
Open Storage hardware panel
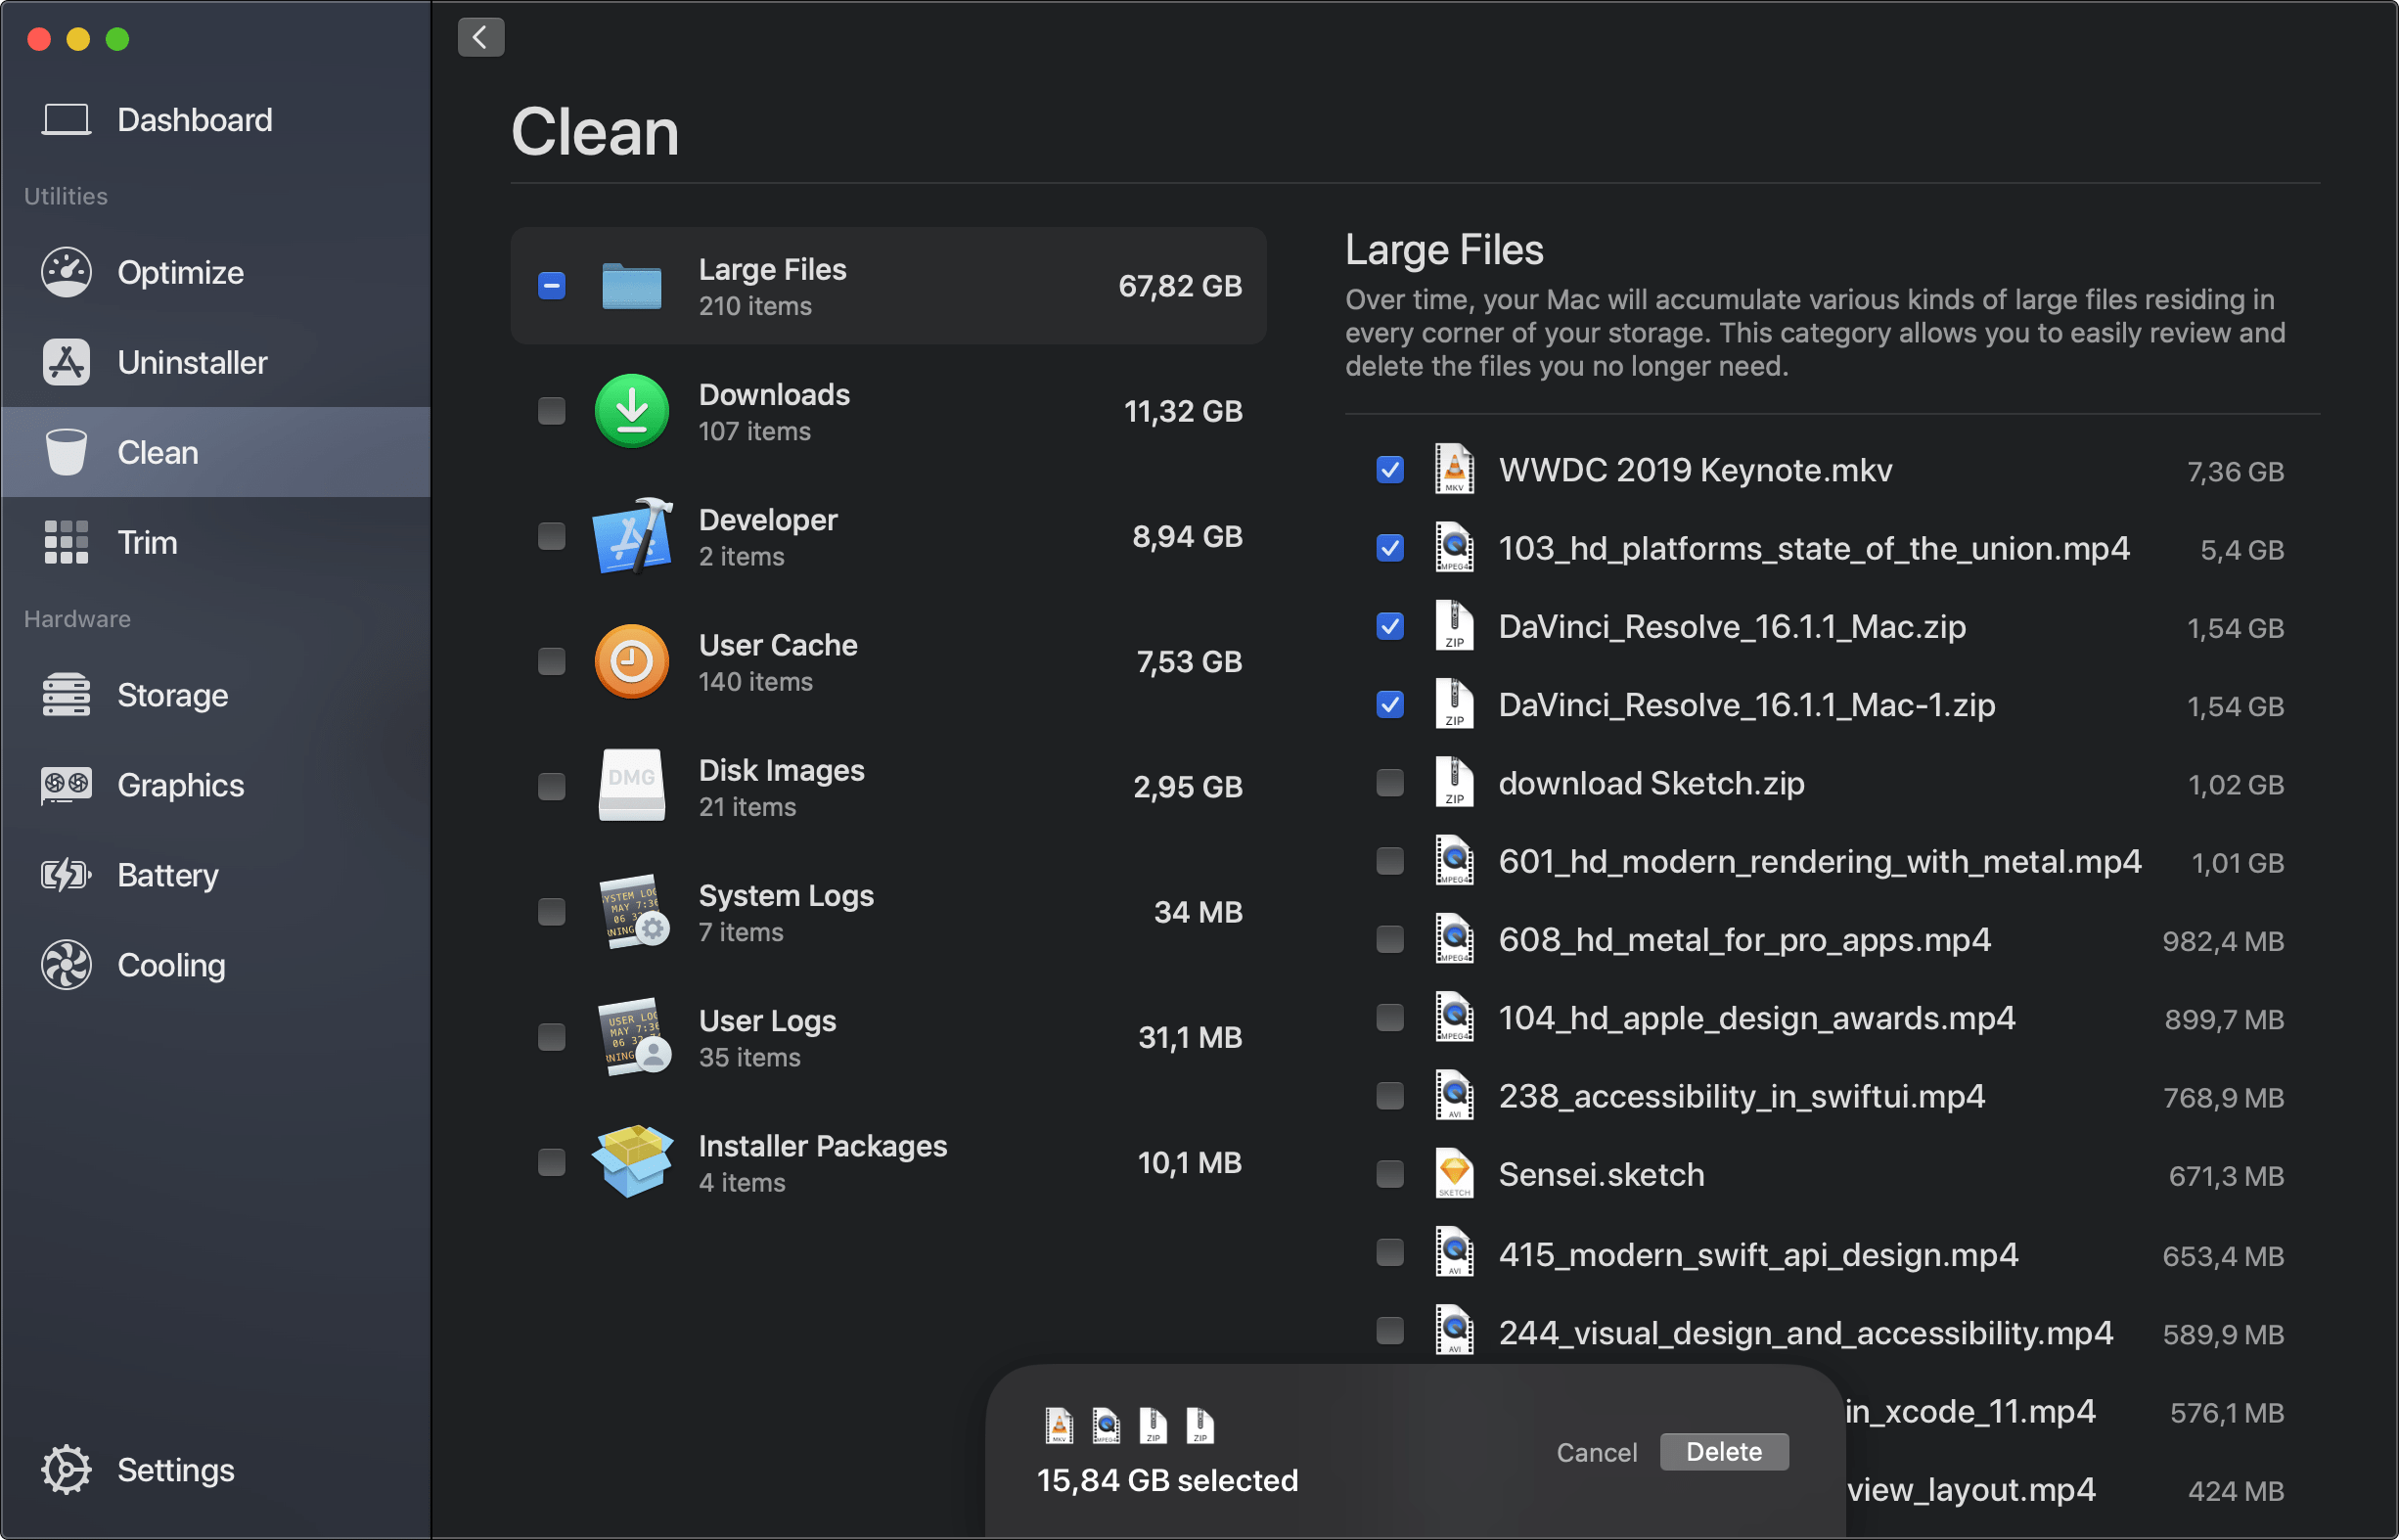tap(173, 694)
